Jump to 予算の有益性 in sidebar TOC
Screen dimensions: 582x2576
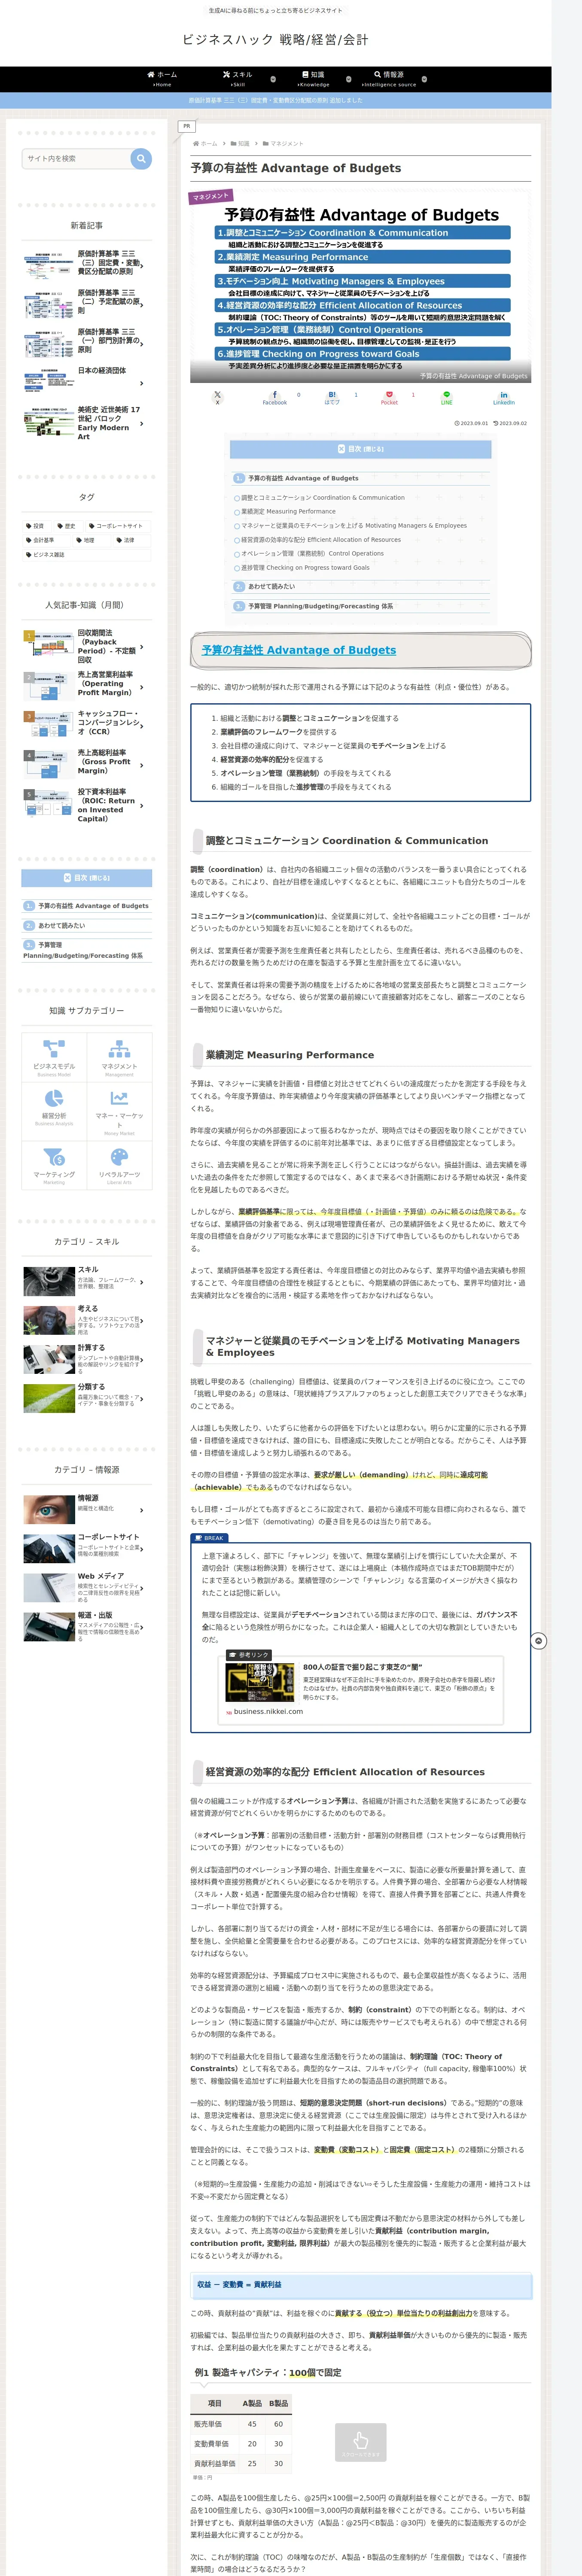[93, 906]
